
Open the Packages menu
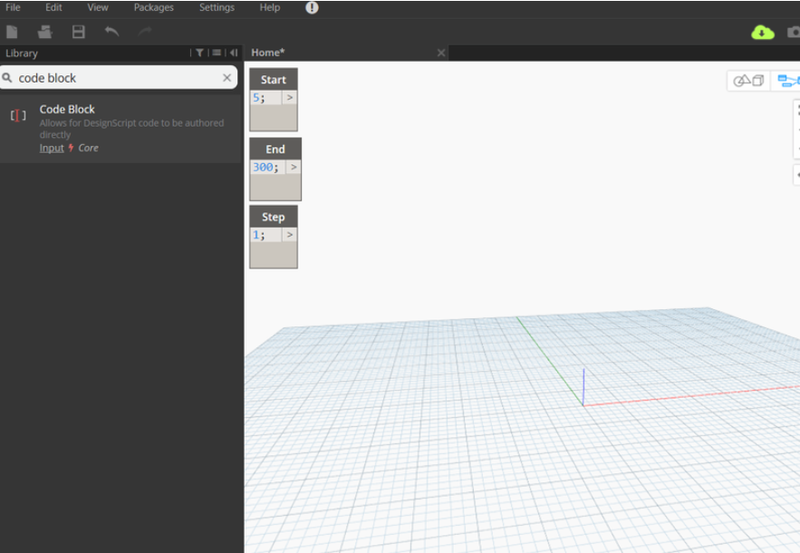point(154,8)
